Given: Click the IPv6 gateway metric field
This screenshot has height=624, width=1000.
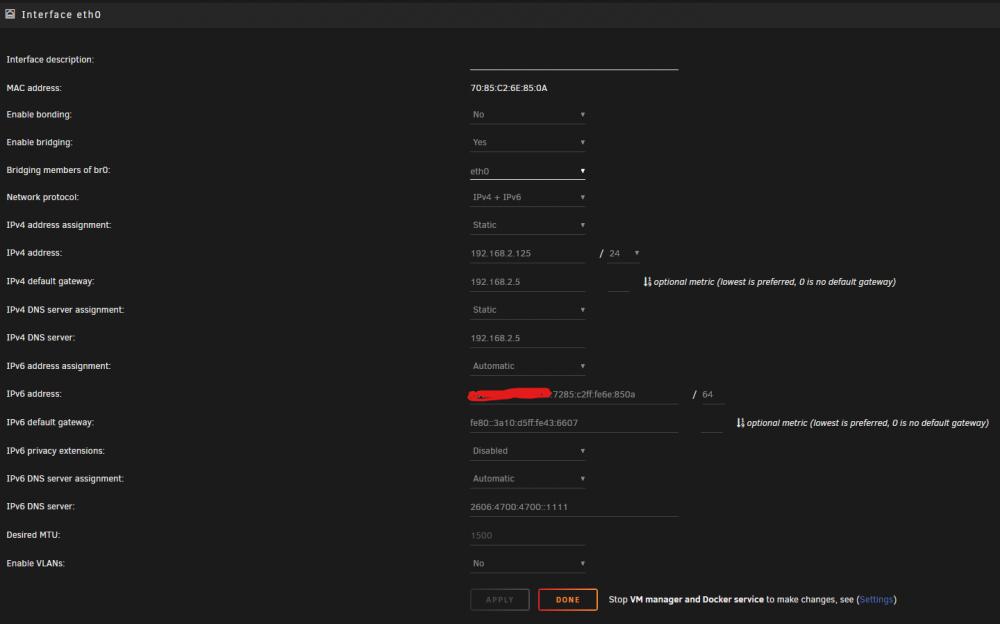Looking at the screenshot, I should click(x=712, y=423).
